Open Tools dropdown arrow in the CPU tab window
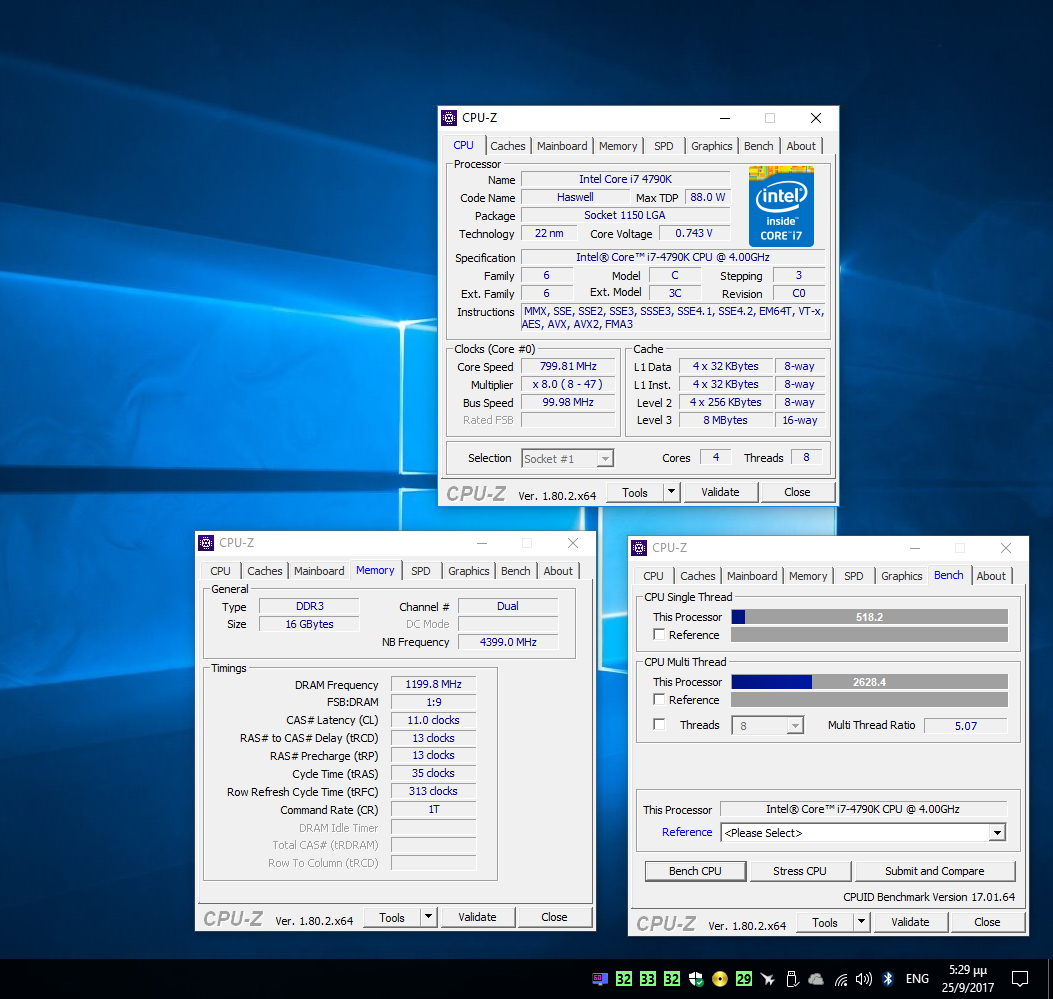 pyautogui.click(x=671, y=492)
